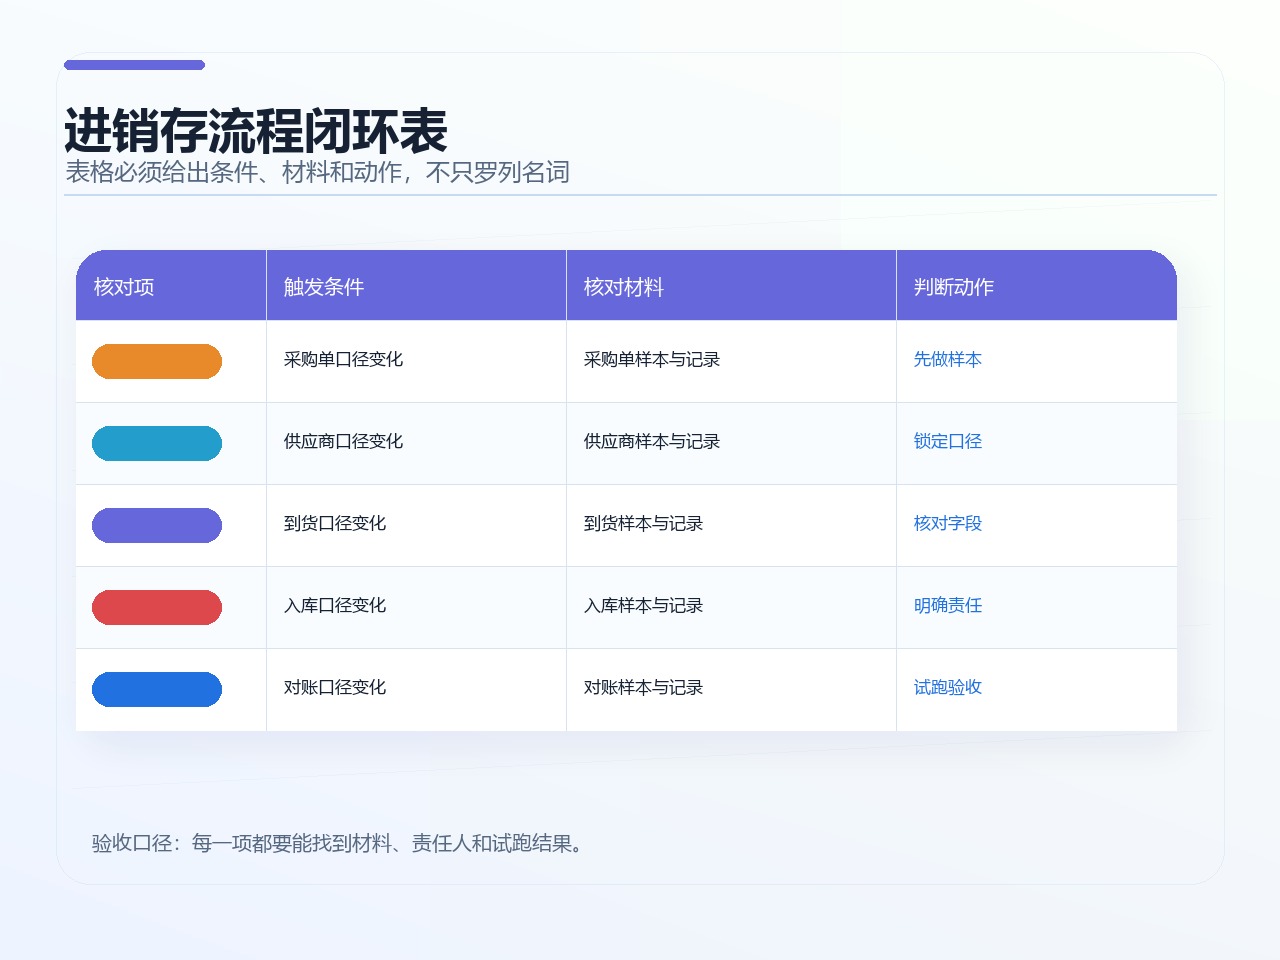Click the orange pill in 采购单口径变化 row
This screenshot has height=960, width=1280.
click(157, 361)
